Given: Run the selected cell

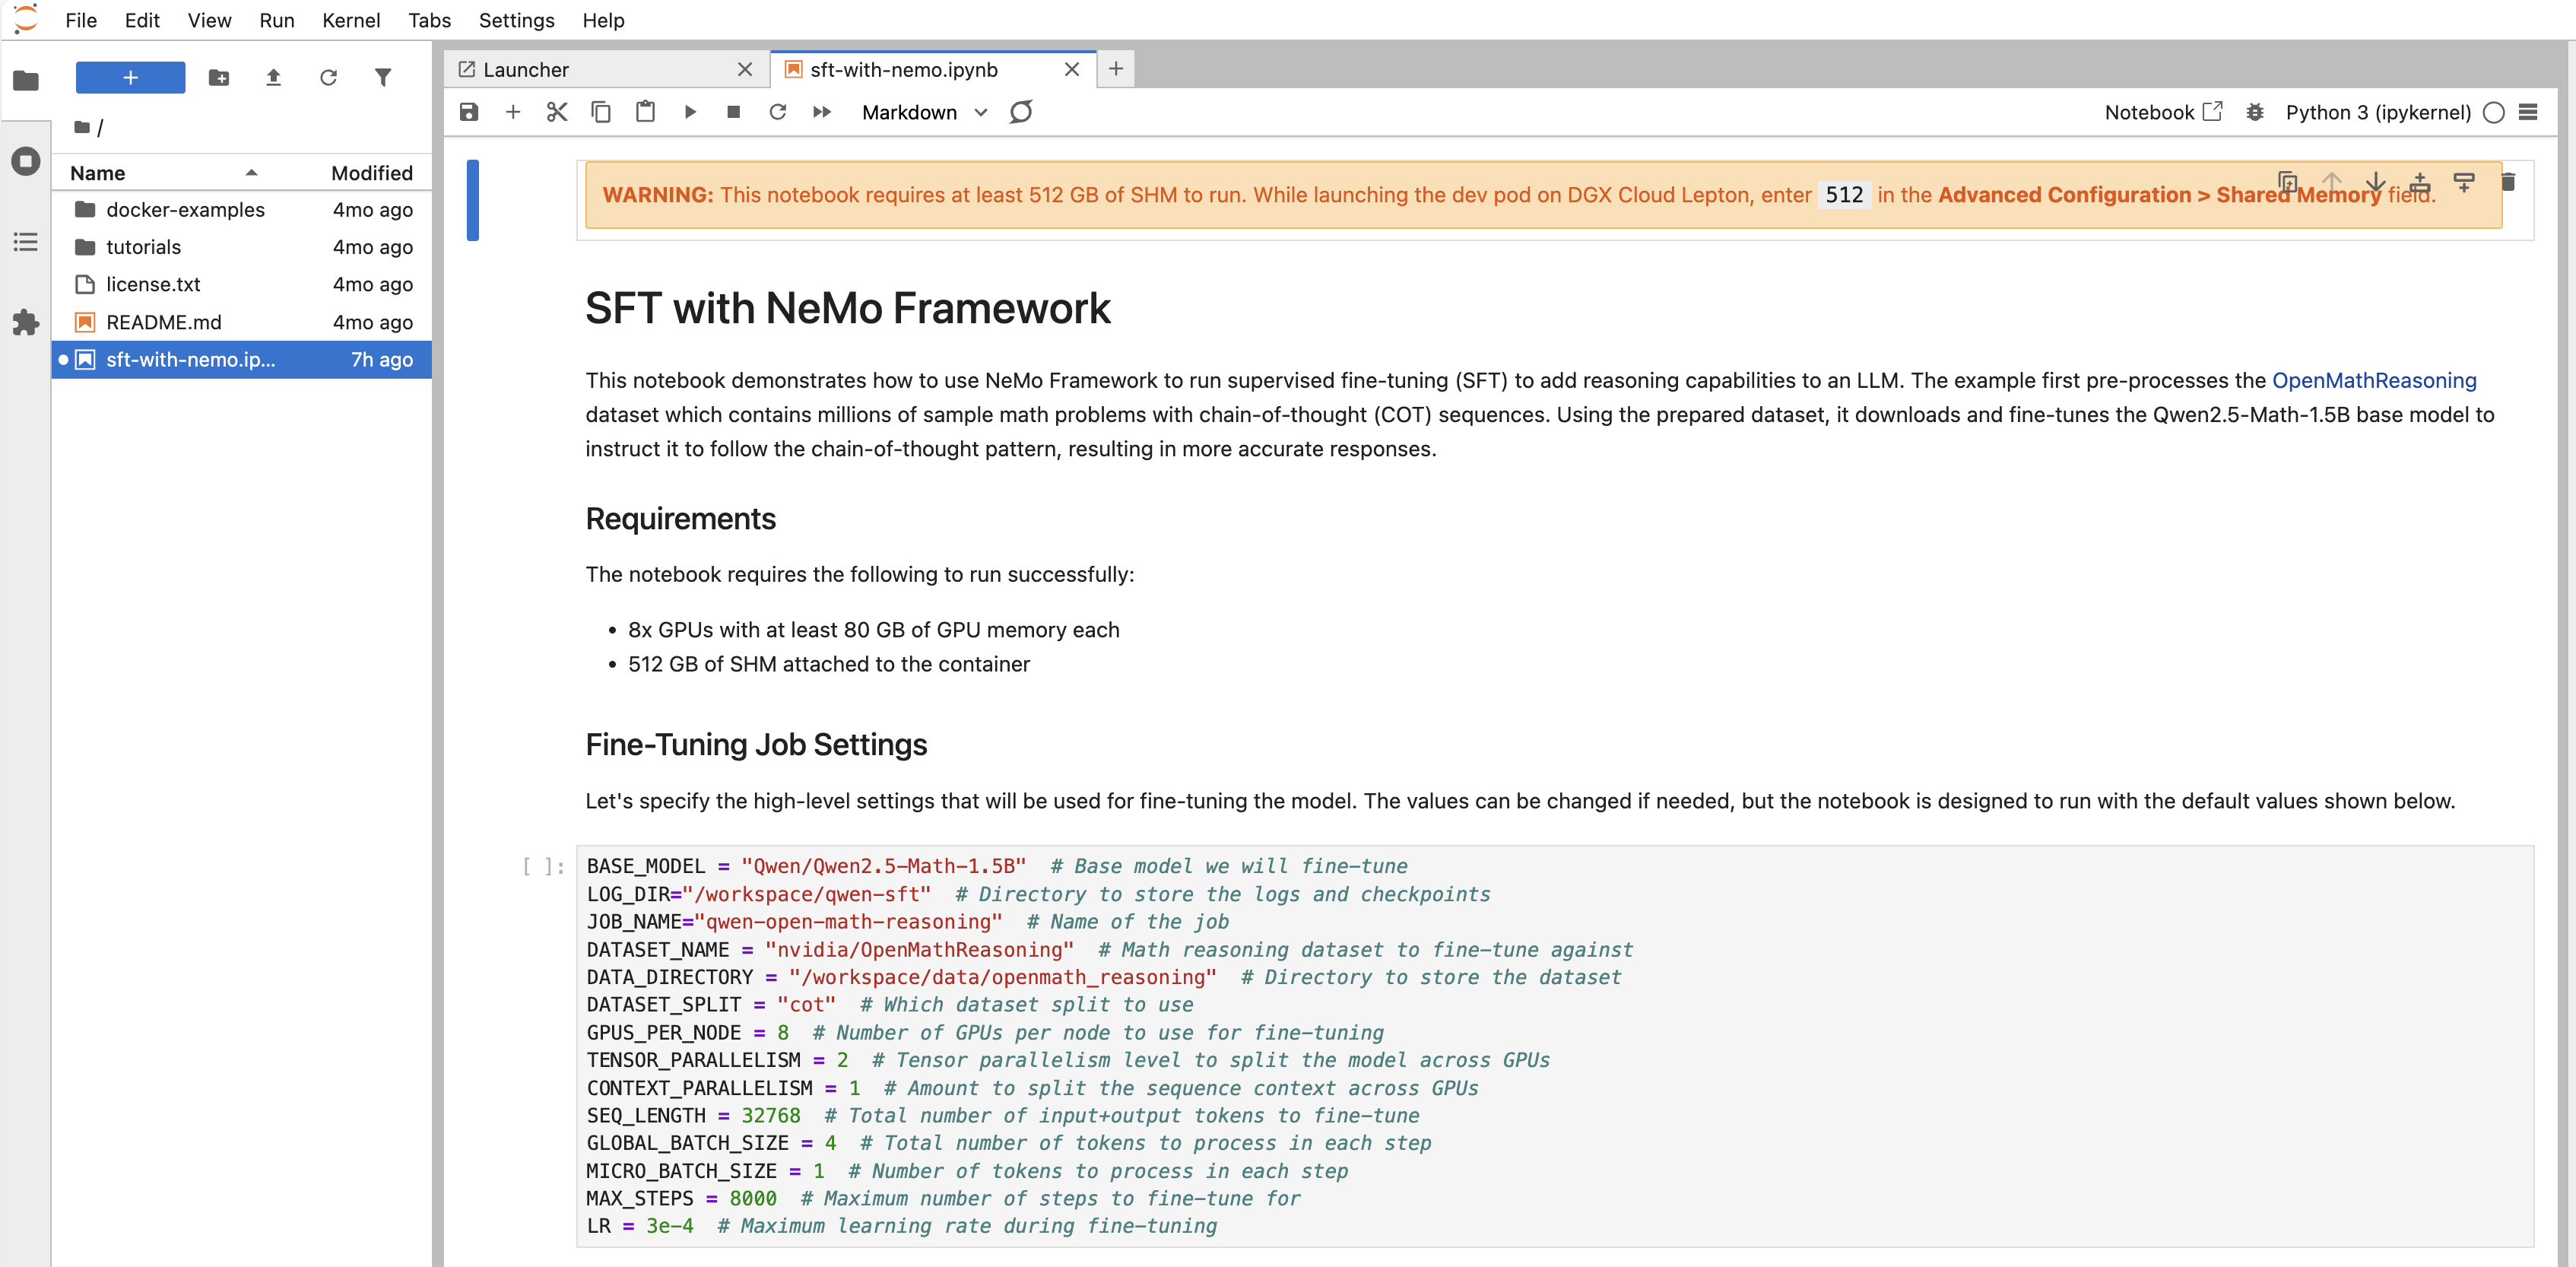Looking at the screenshot, I should point(690,112).
